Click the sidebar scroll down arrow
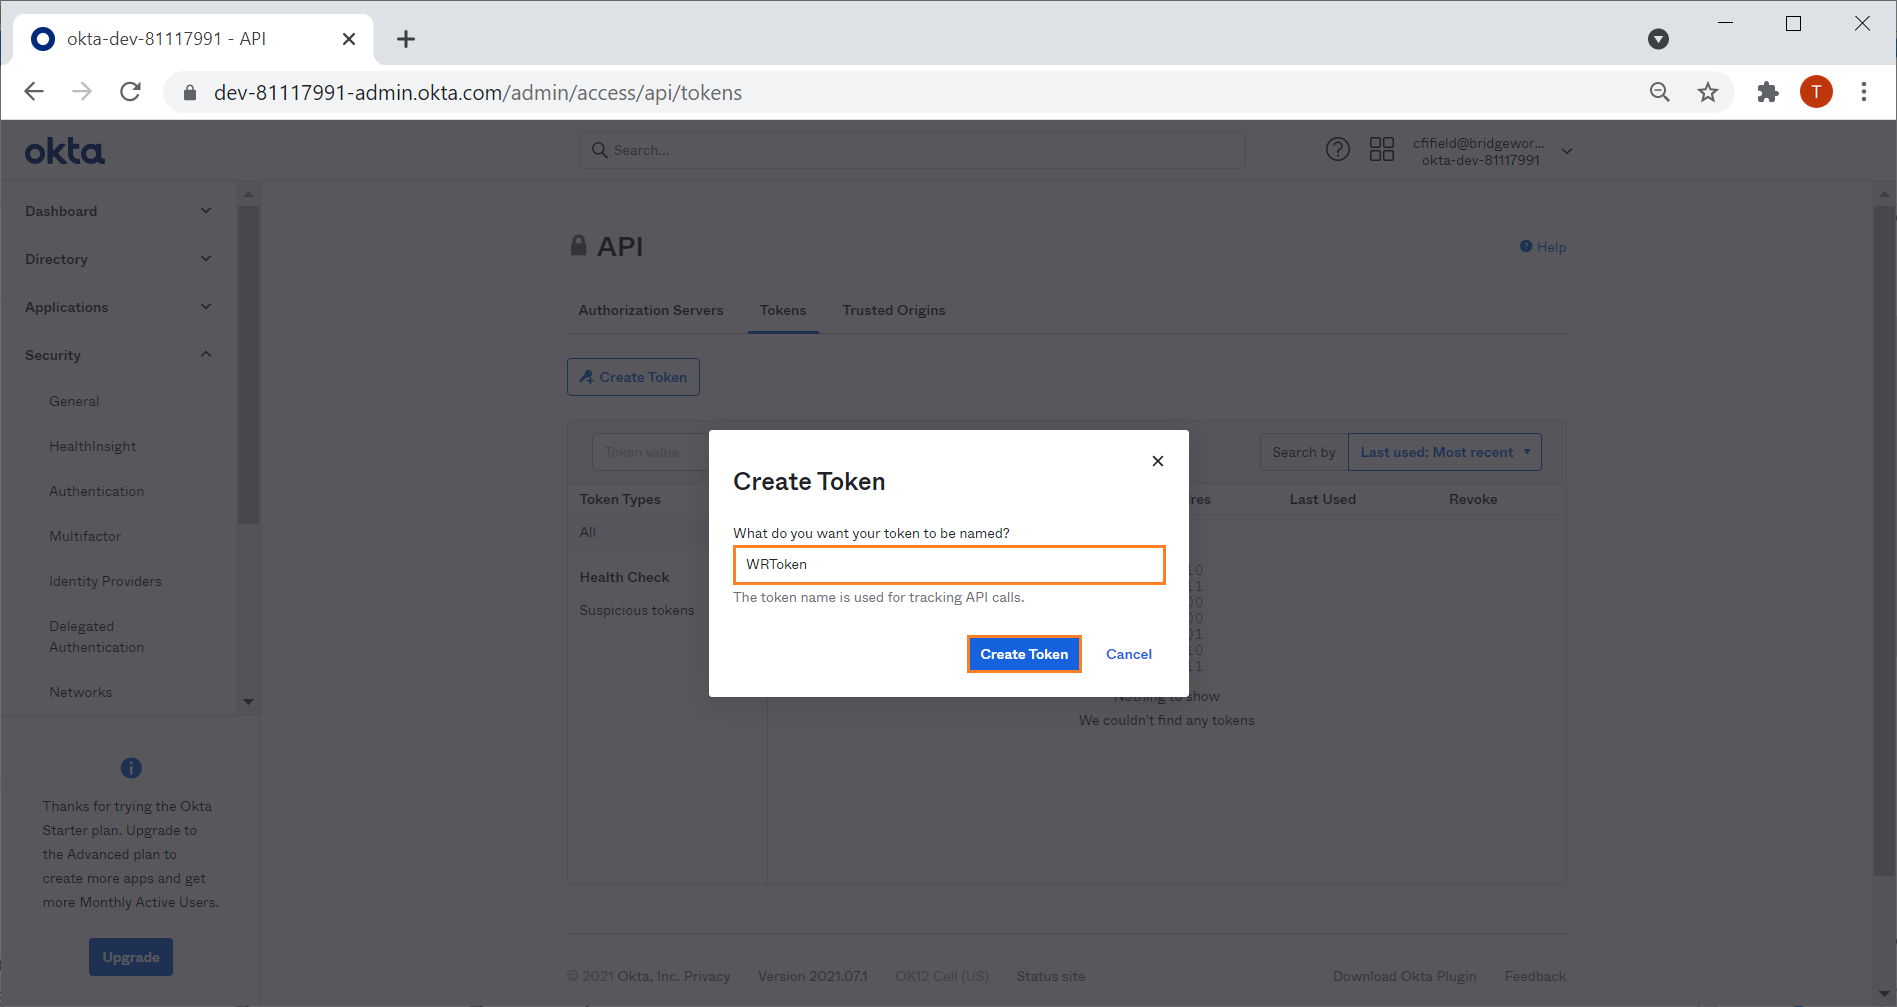This screenshot has width=1897, height=1007. (248, 702)
